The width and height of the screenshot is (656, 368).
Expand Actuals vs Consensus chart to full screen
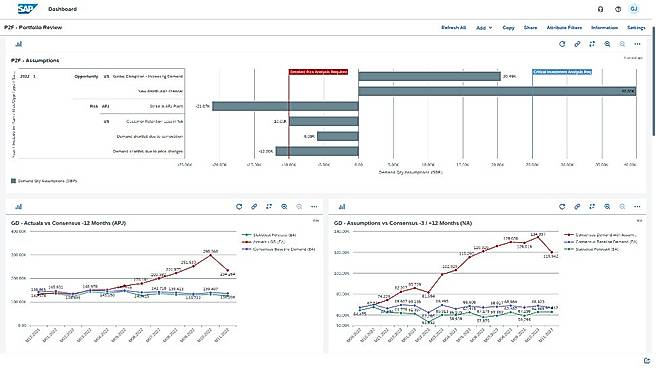click(269, 207)
